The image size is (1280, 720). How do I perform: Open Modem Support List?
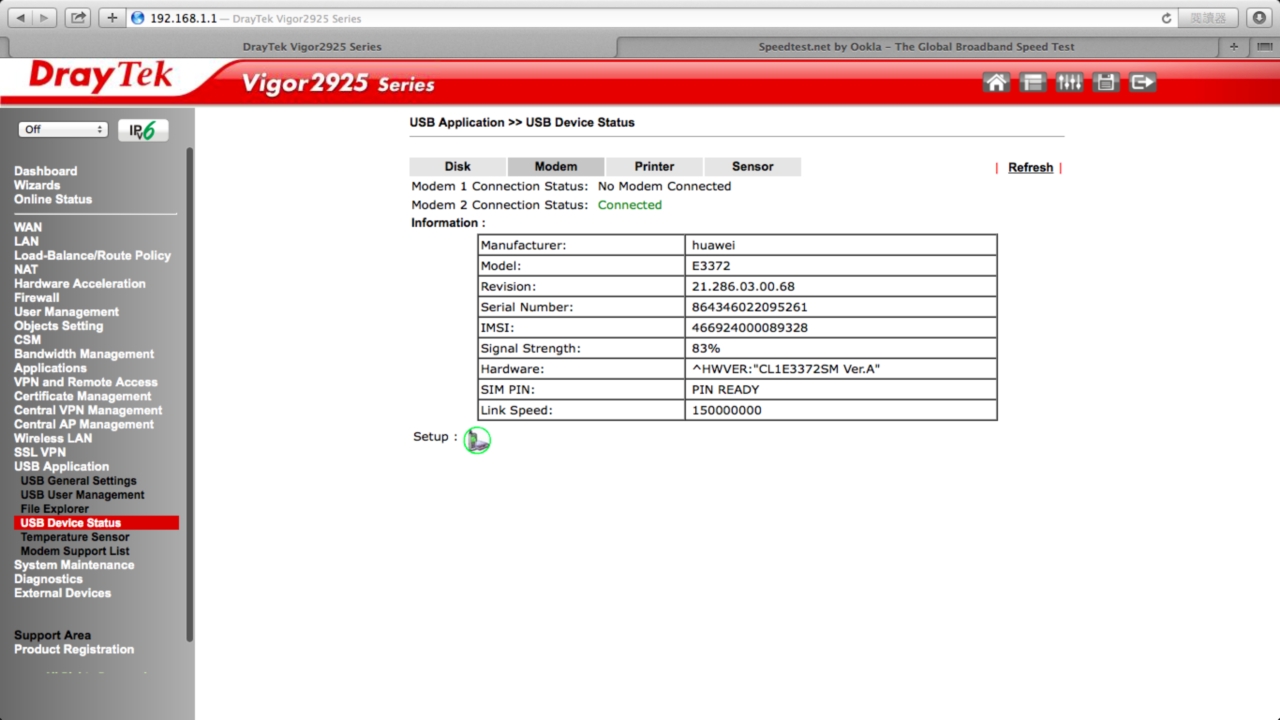click(x=75, y=550)
